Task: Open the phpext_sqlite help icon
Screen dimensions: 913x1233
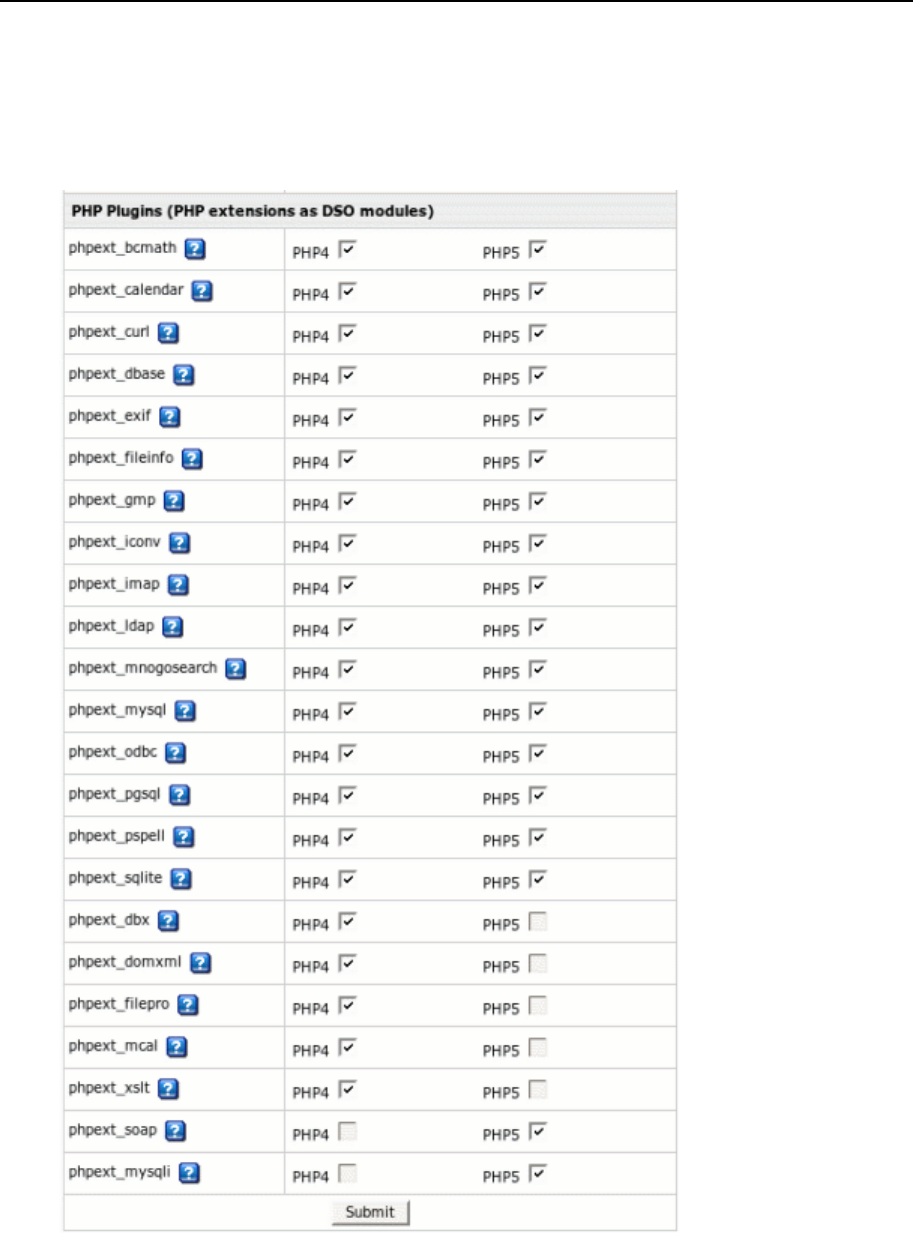Action: click(x=181, y=879)
